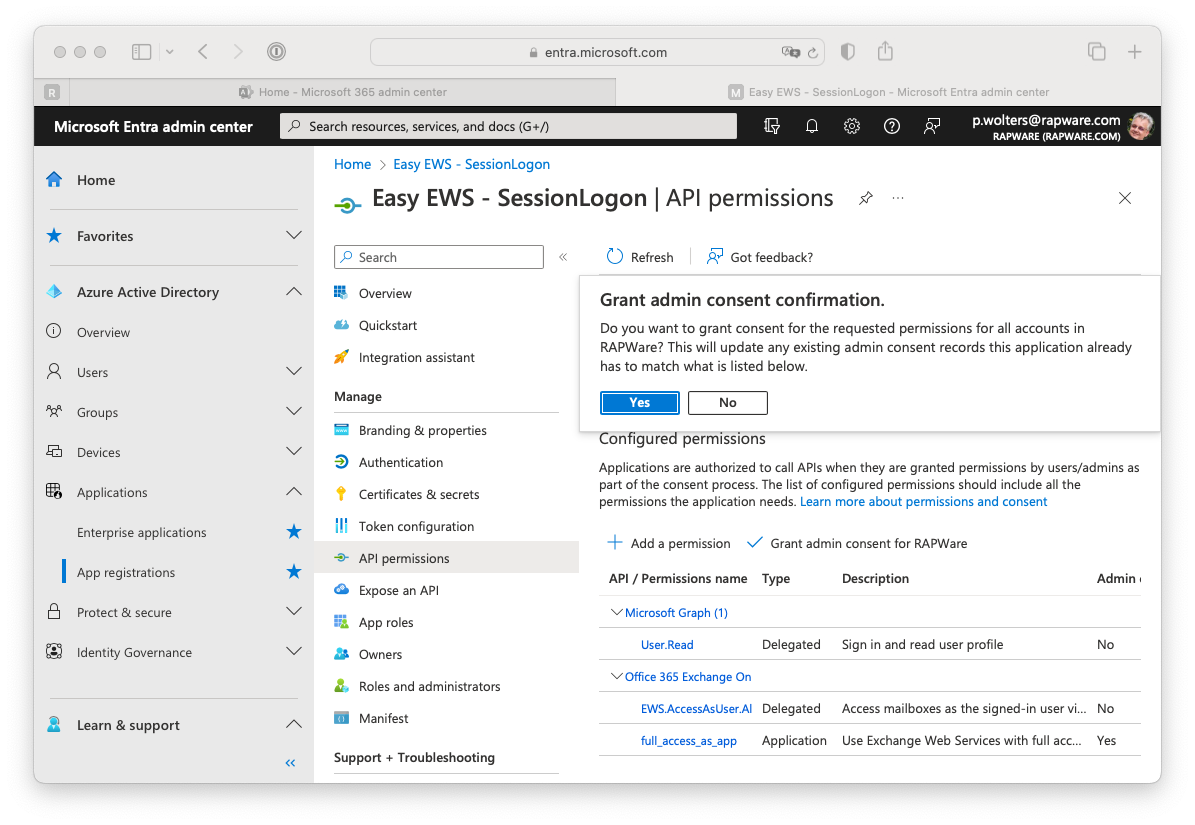Open Certificates & secrets
Image resolution: width=1195 pixels, height=825 pixels.
tap(418, 494)
